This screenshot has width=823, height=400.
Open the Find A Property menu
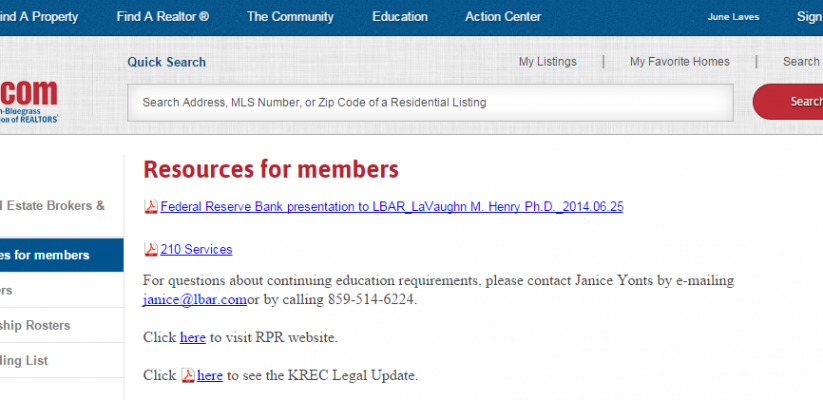tap(39, 17)
